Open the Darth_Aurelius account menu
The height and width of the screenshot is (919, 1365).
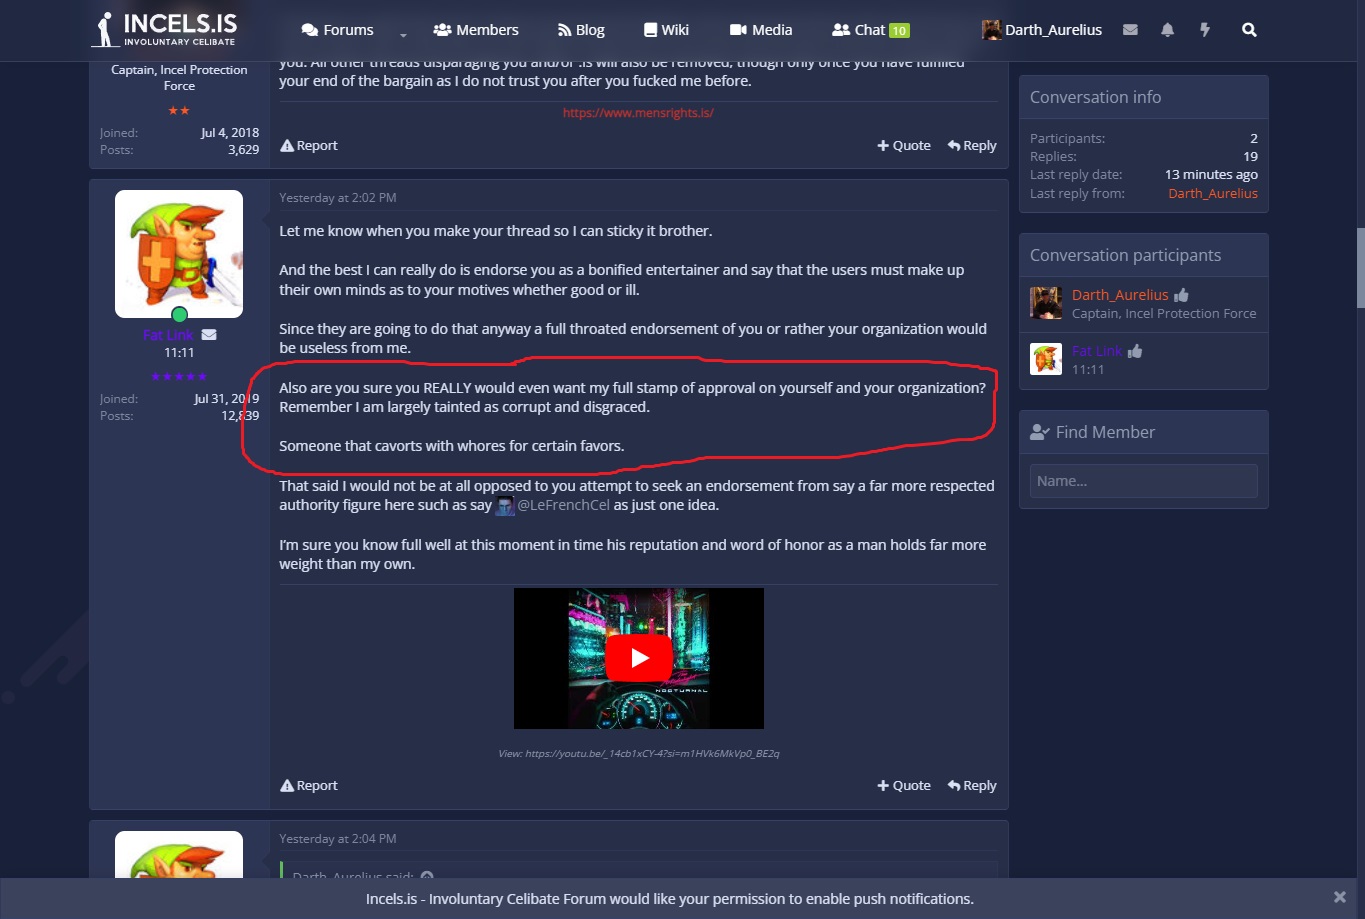click(x=1042, y=30)
